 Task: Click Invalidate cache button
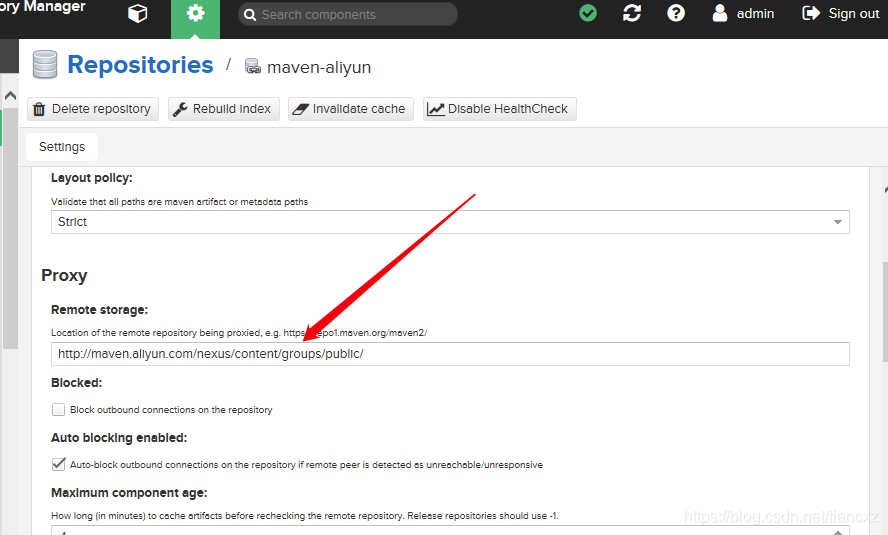(349, 109)
